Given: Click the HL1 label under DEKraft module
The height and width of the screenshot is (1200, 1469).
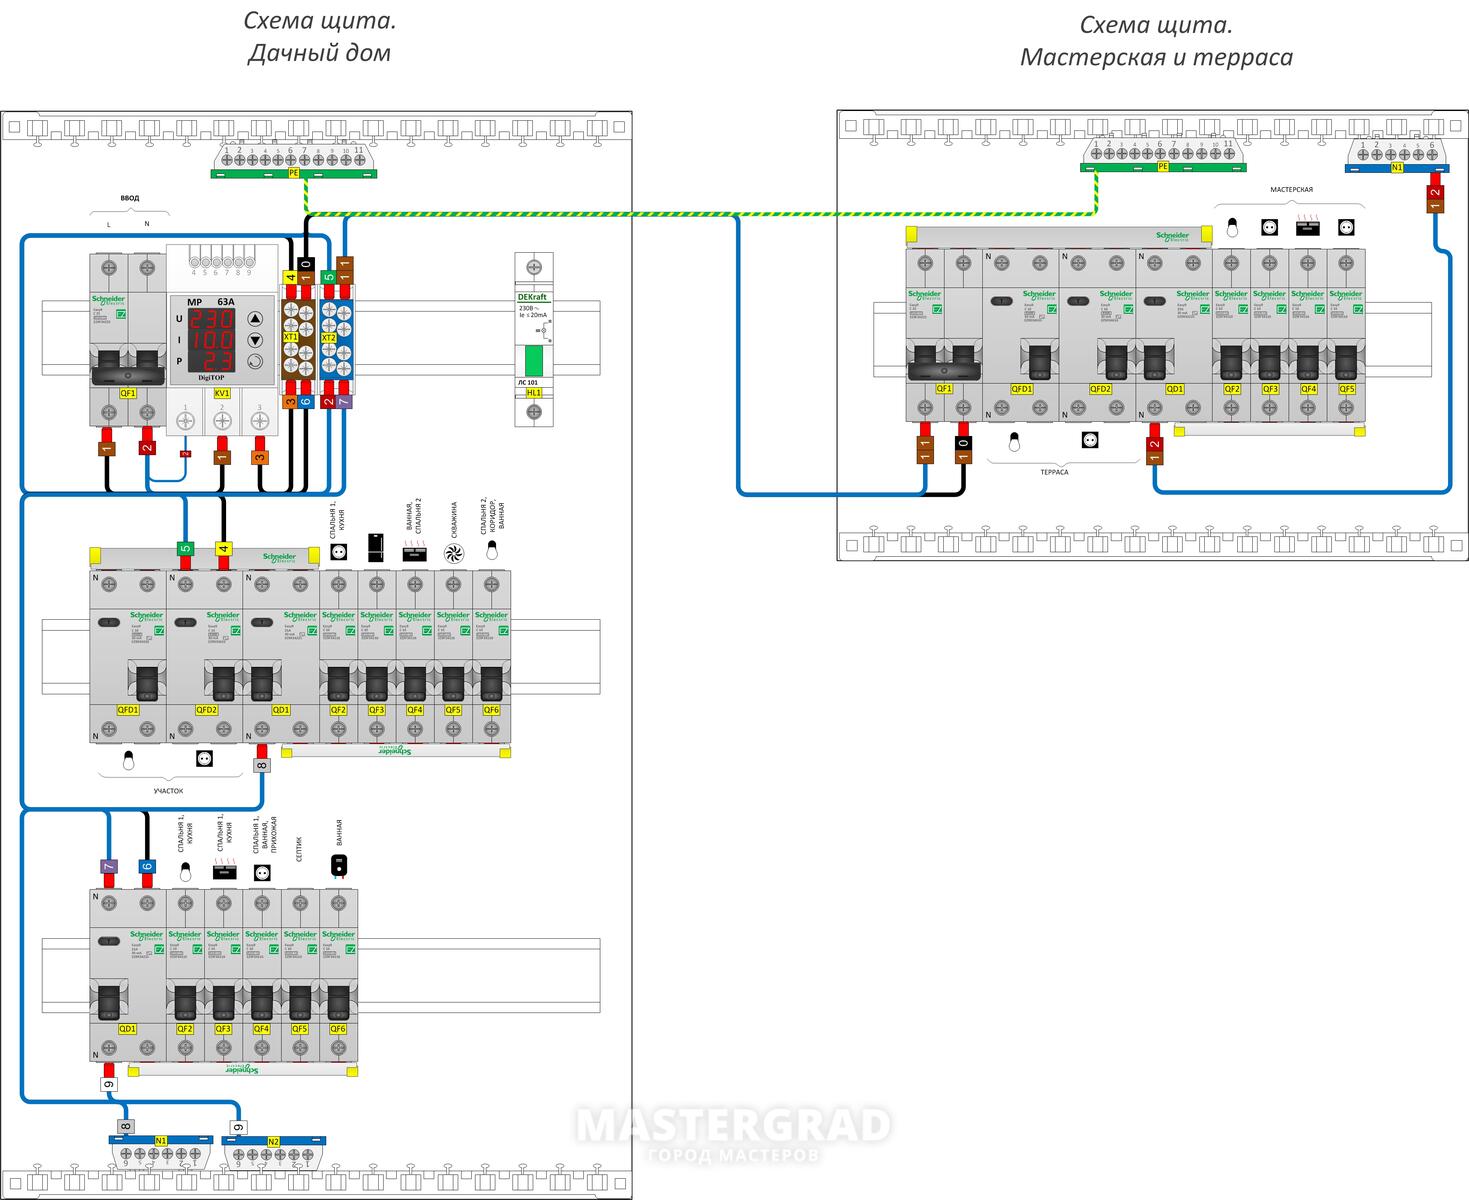Looking at the screenshot, I should [x=534, y=393].
